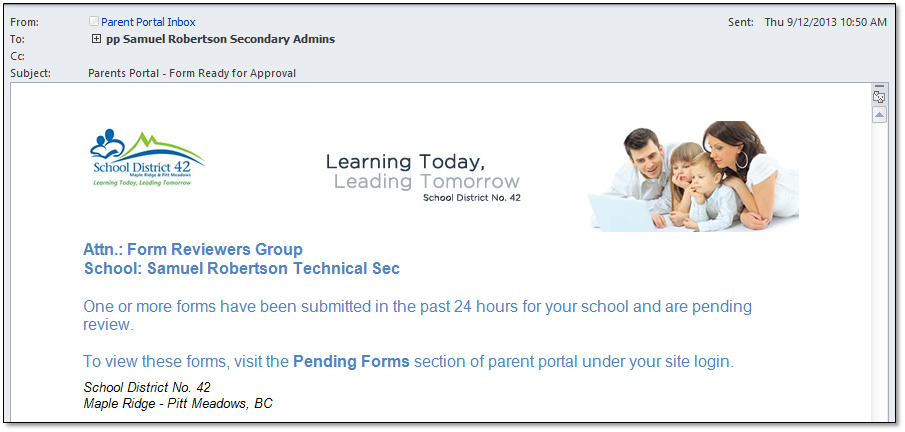Click the ruler toggle icon above the scrollbar
This screenshot has width=905, height=432.
coord(879,98)
